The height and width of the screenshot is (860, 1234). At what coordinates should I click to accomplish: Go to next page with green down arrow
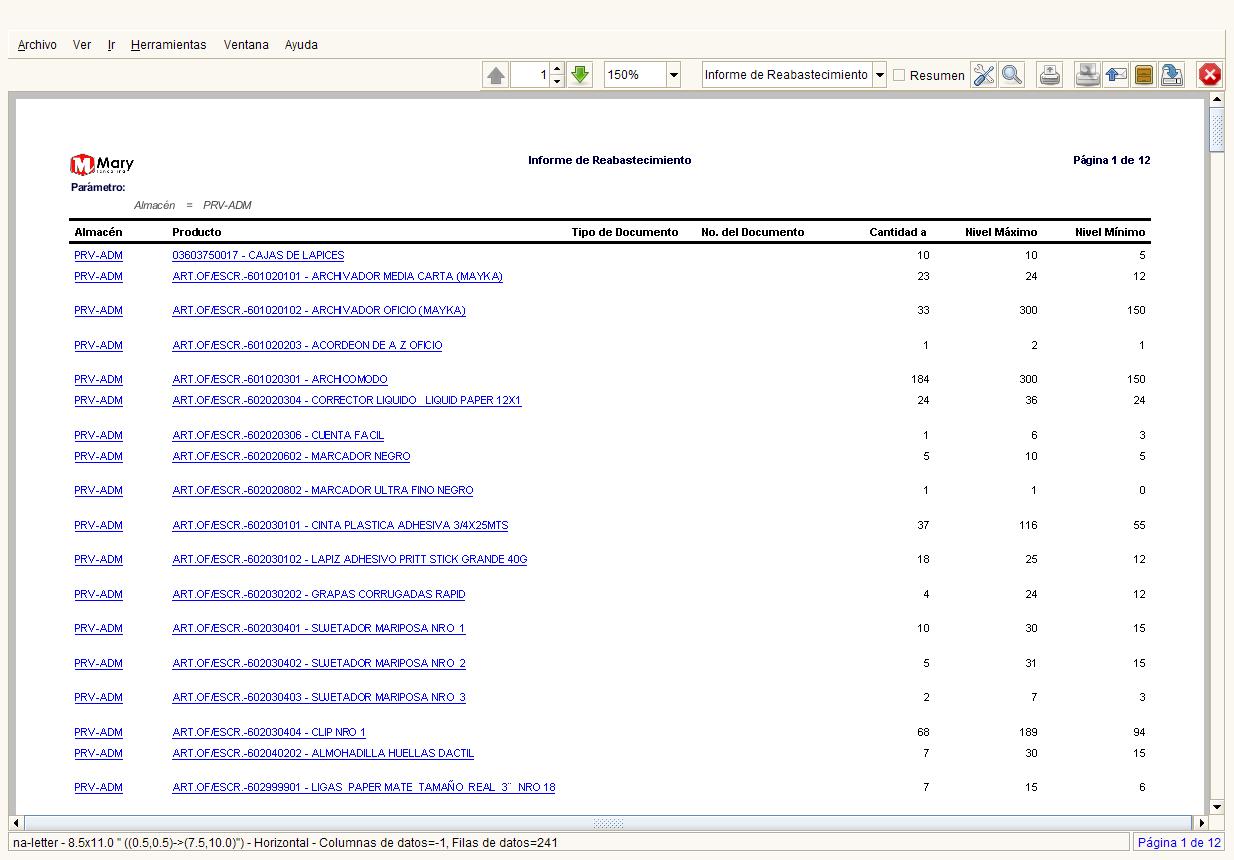coord(580,75)
